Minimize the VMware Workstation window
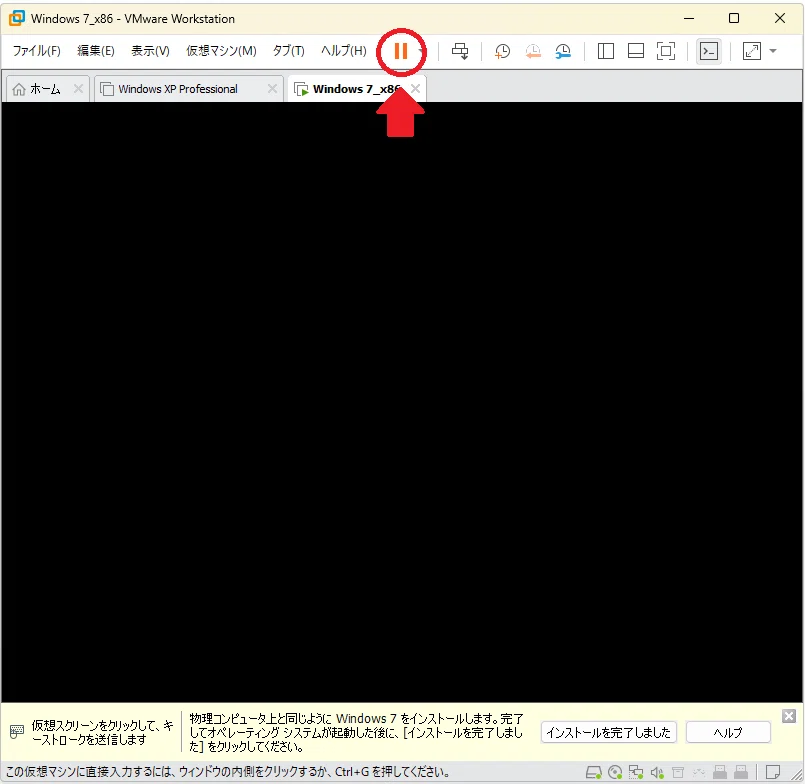This screenshot has width=805, height=784. (x=689, y=18)
